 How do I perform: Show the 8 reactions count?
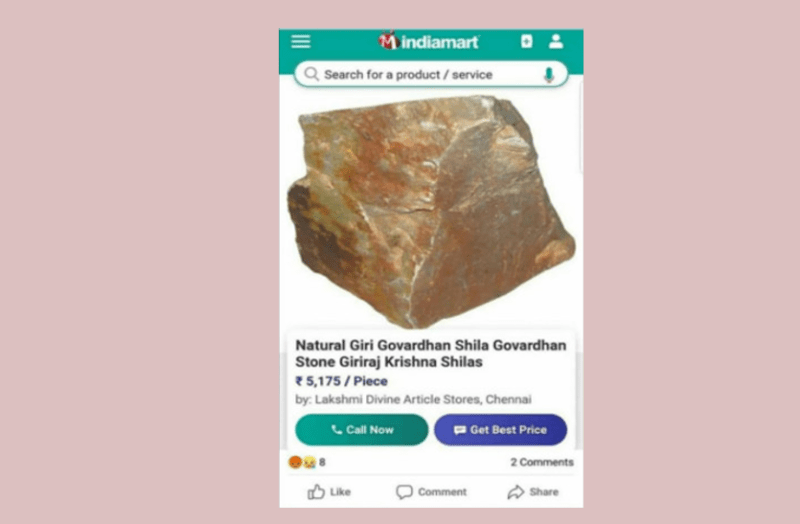(x=322, y=462)
